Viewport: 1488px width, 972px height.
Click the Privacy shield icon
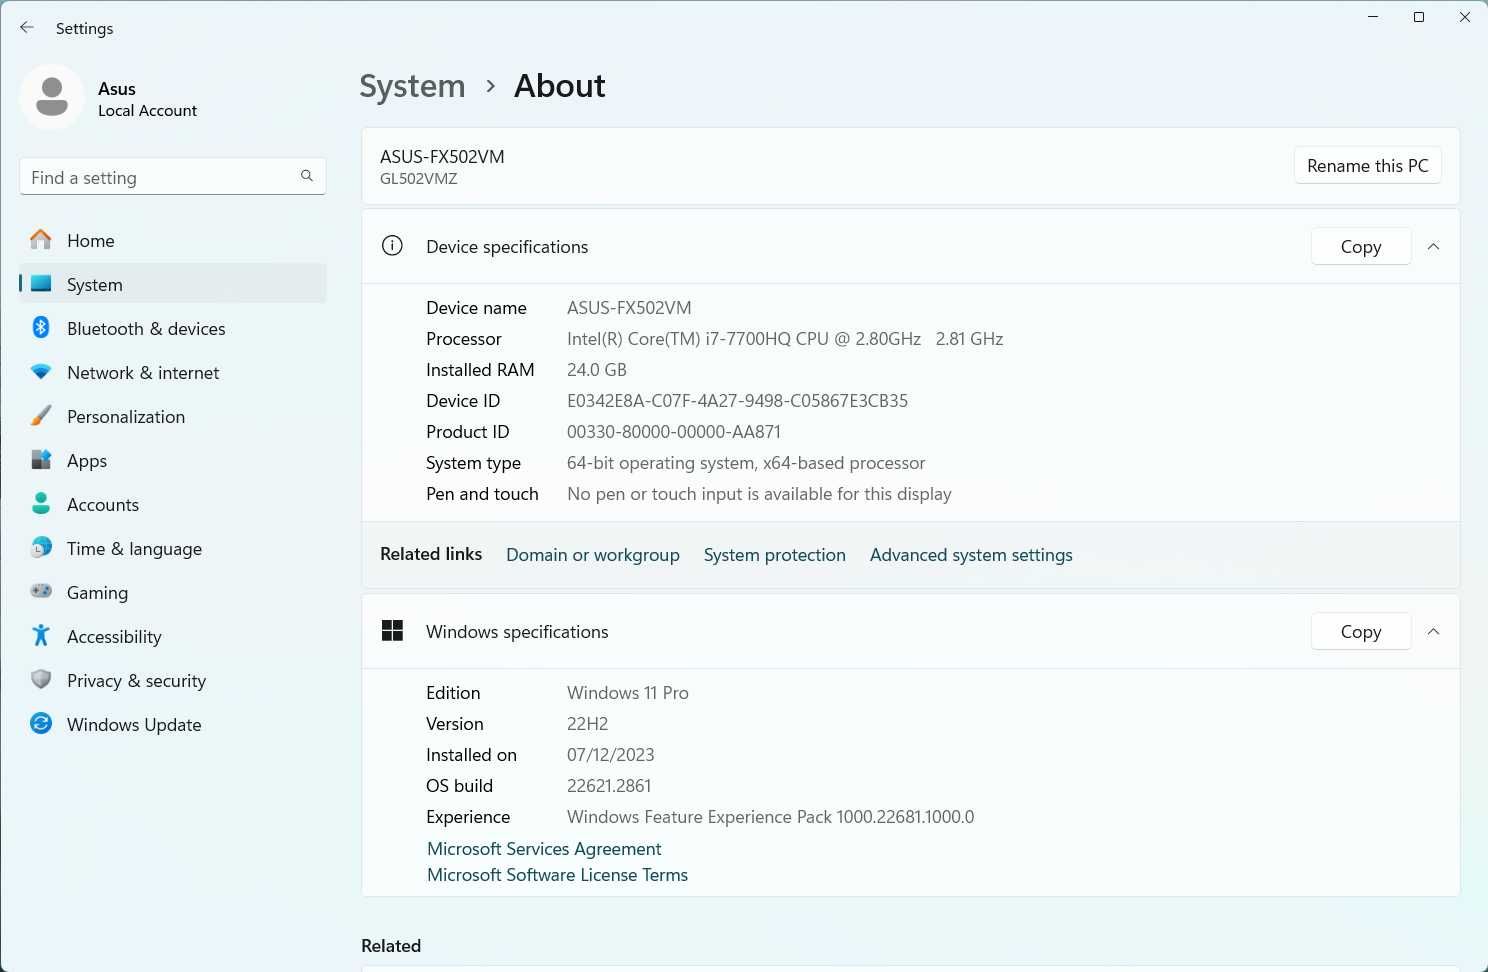(41, 680)
